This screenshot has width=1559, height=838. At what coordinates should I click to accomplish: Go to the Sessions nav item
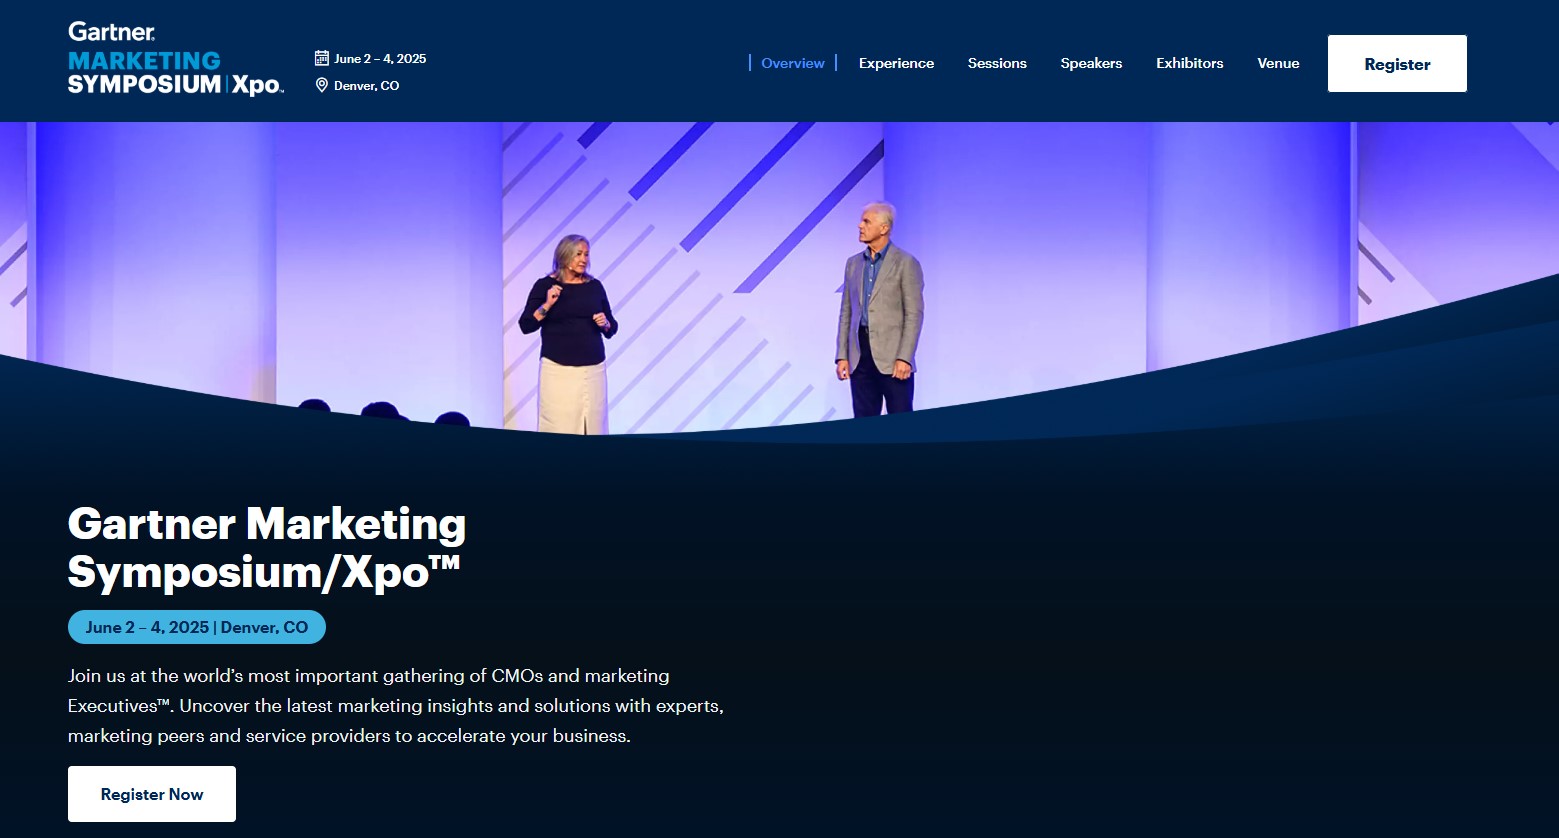[x=997, y=63]
